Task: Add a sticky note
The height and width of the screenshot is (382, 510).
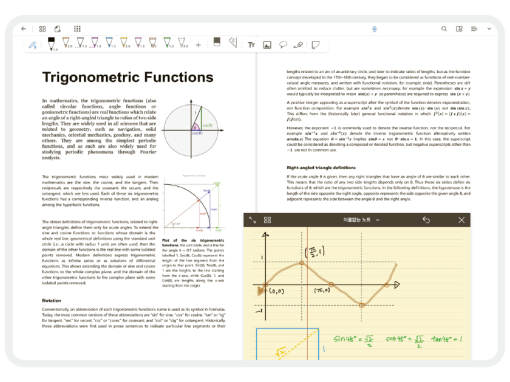Action: pos(315,45)
